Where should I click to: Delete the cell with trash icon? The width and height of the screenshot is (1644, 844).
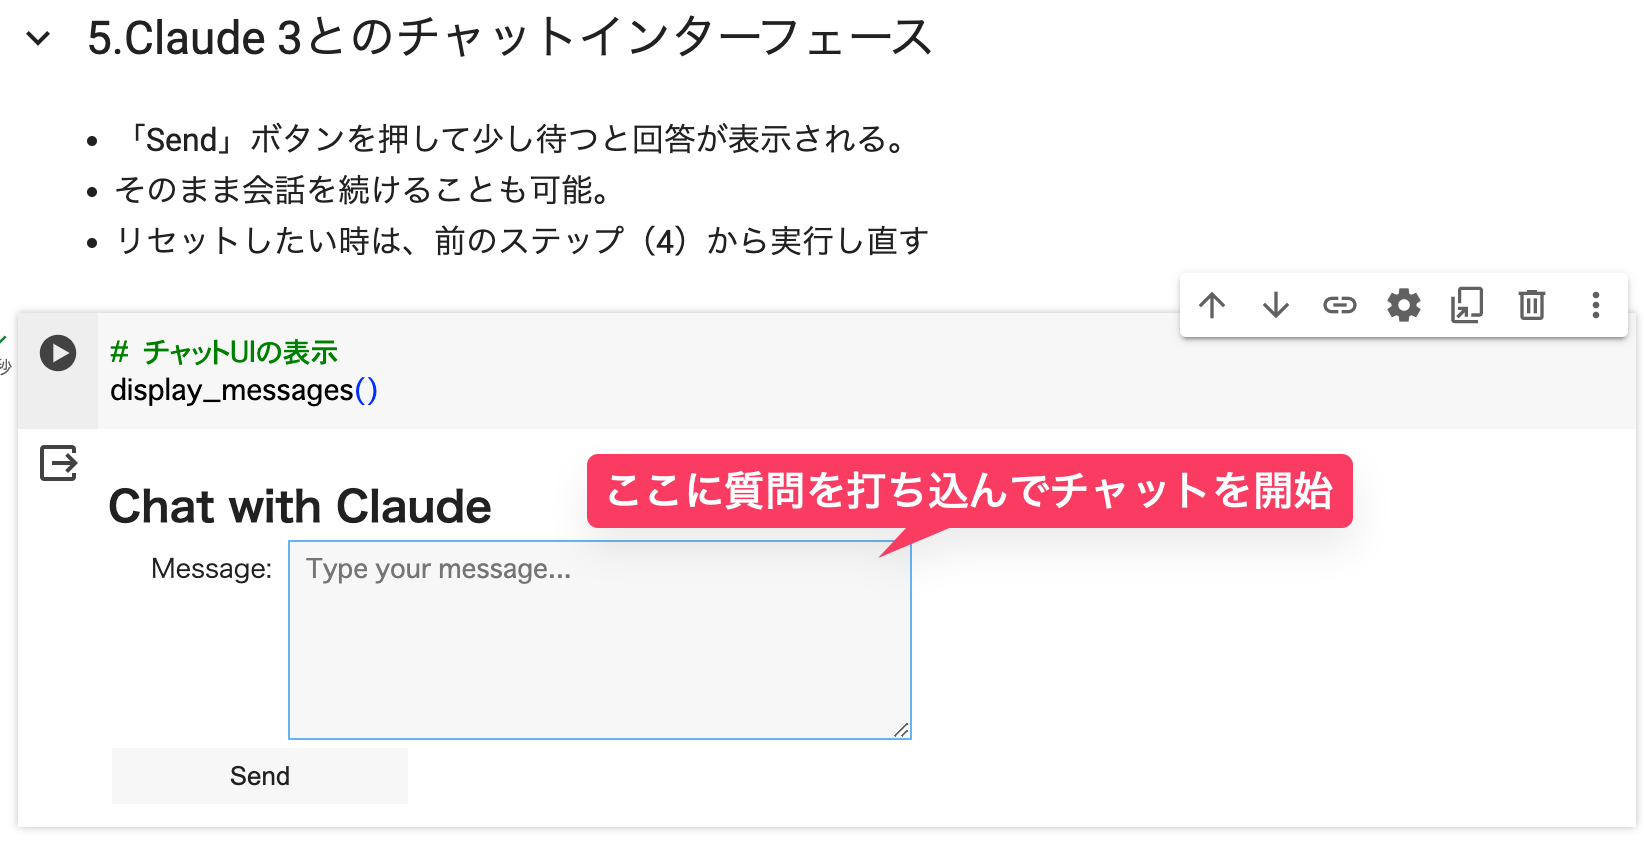pyautogui.click(x=1532, y=305)
